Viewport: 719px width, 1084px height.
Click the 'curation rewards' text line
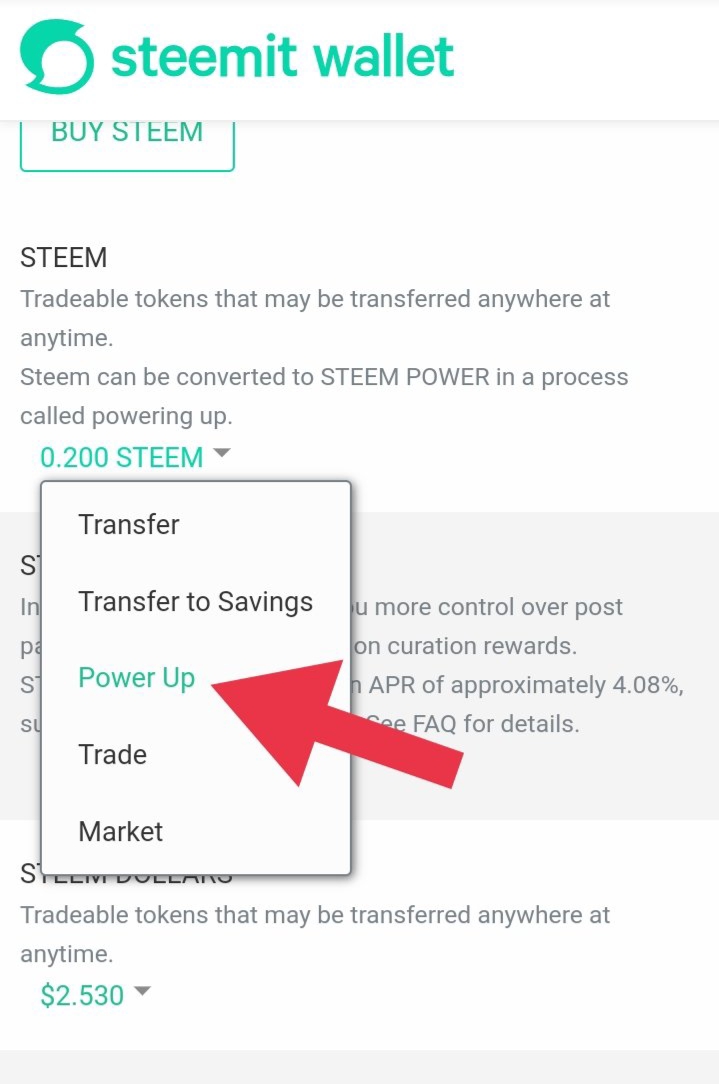click(466, 646)
